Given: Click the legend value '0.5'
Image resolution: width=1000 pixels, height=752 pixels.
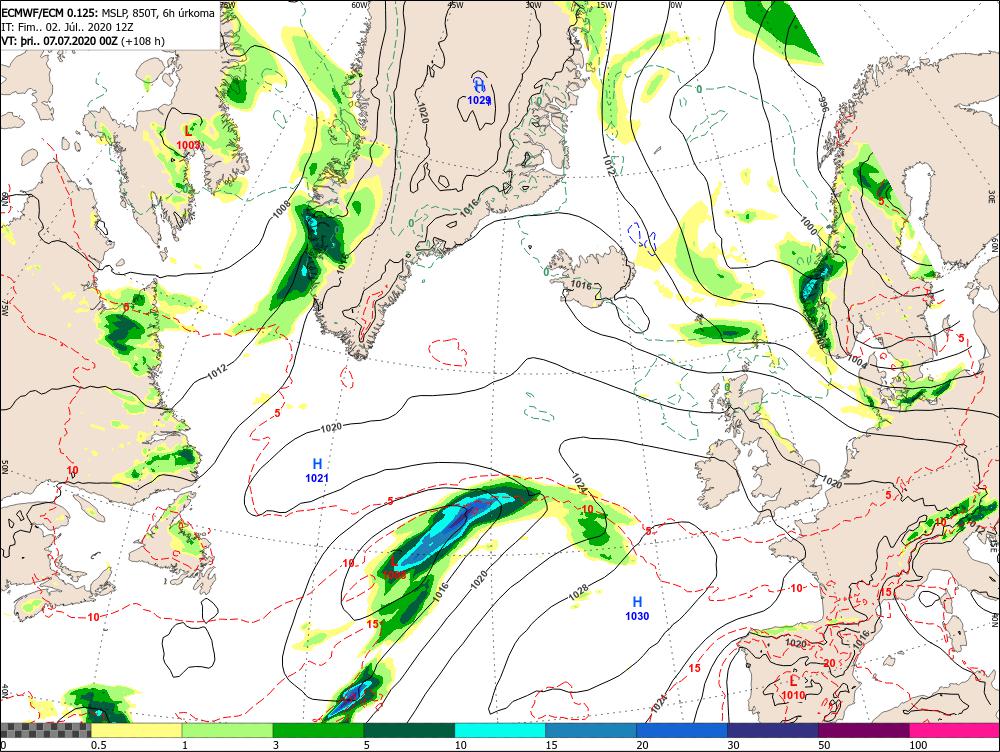Looking at the screenshot, I should (x=98, y=745).
